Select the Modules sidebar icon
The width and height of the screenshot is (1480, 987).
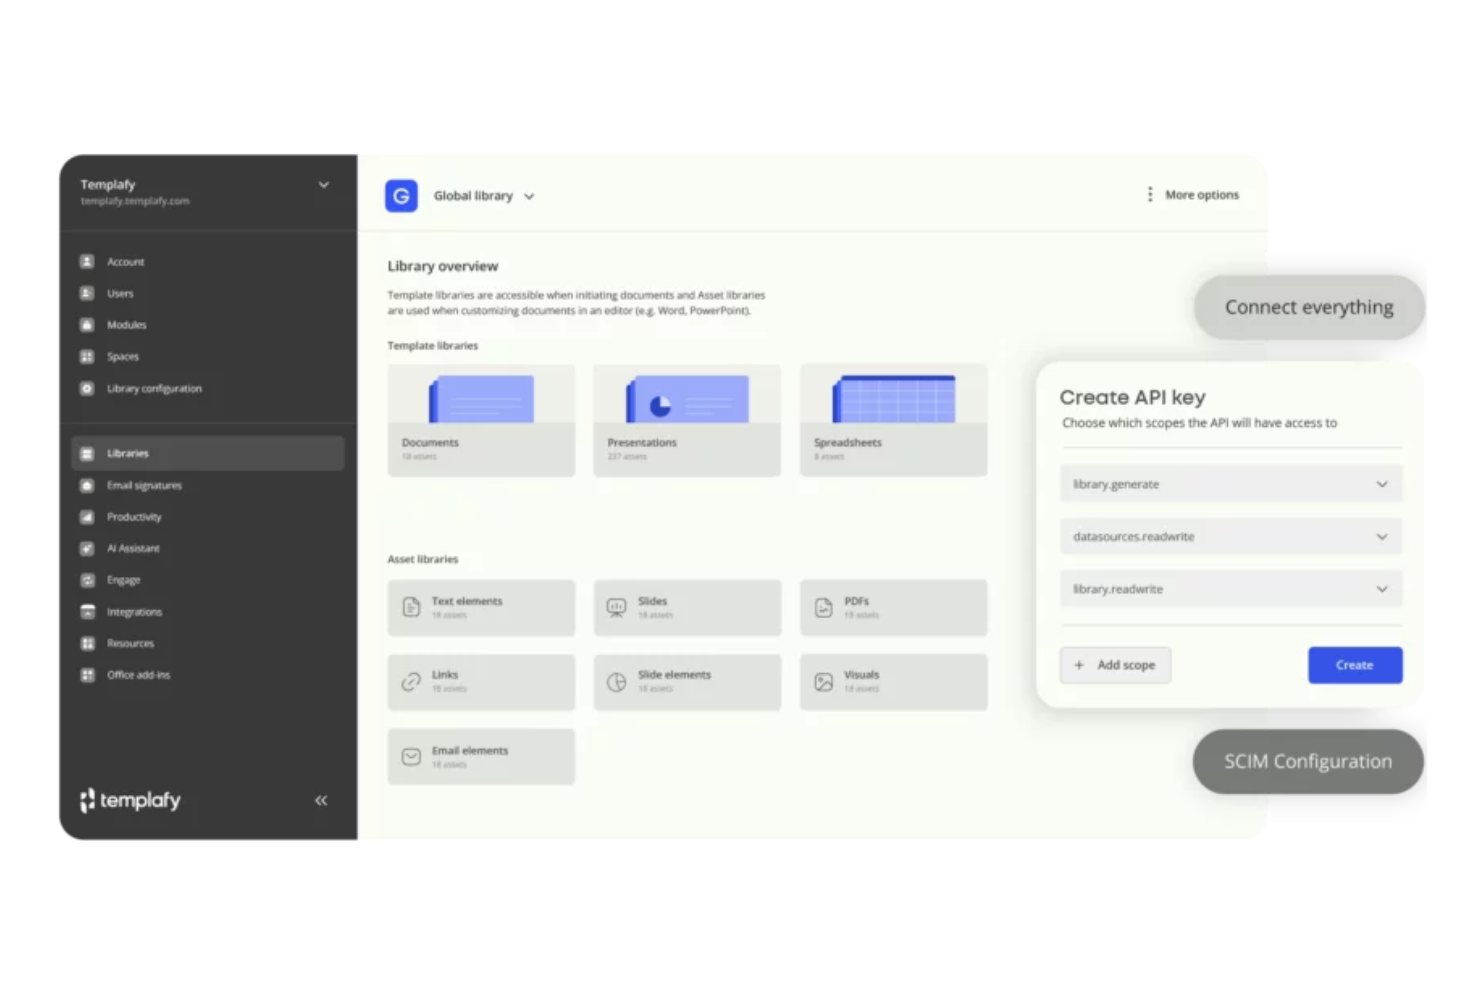click(87, 325)
